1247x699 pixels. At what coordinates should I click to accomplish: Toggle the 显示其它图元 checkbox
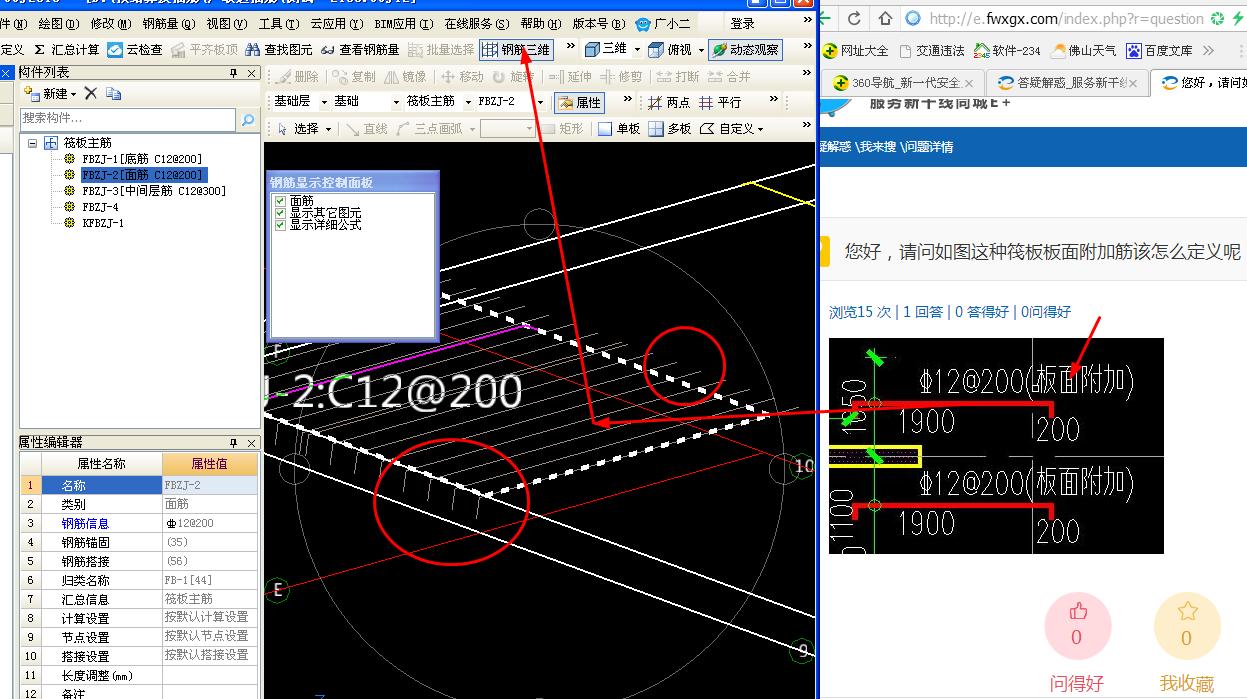click(280, 213)
